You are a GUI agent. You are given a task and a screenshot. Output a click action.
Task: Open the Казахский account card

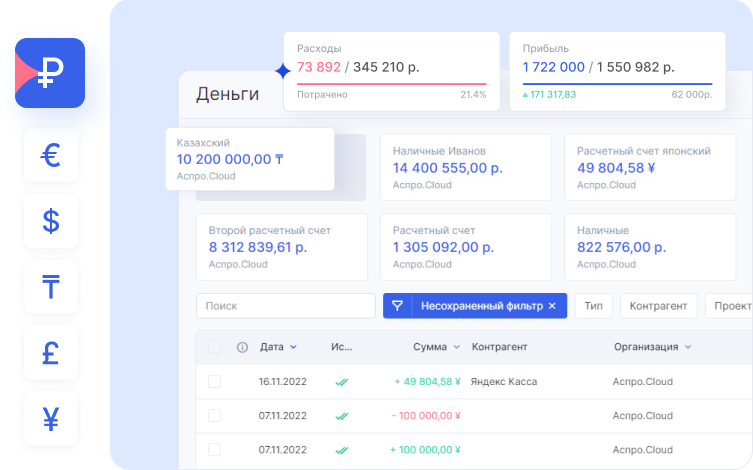(x=250, y=158)
